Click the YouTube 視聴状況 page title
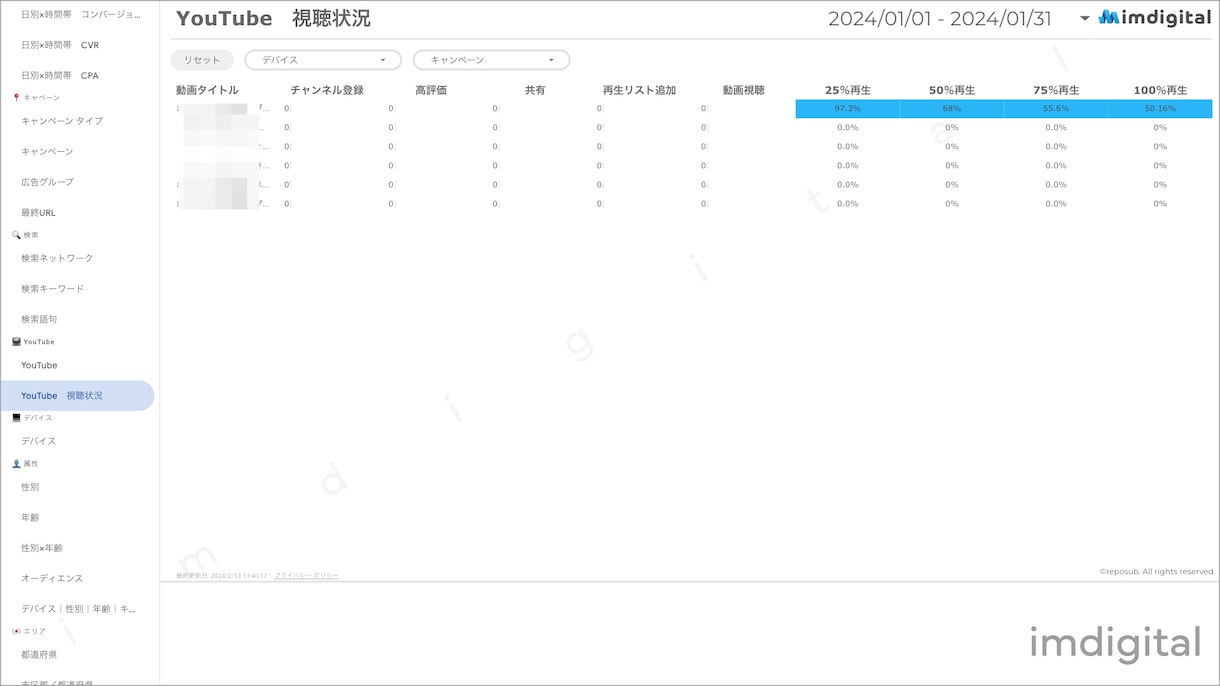Image resolution: width=1220 pixels, height=686 pixels. (x=273, y=18)
